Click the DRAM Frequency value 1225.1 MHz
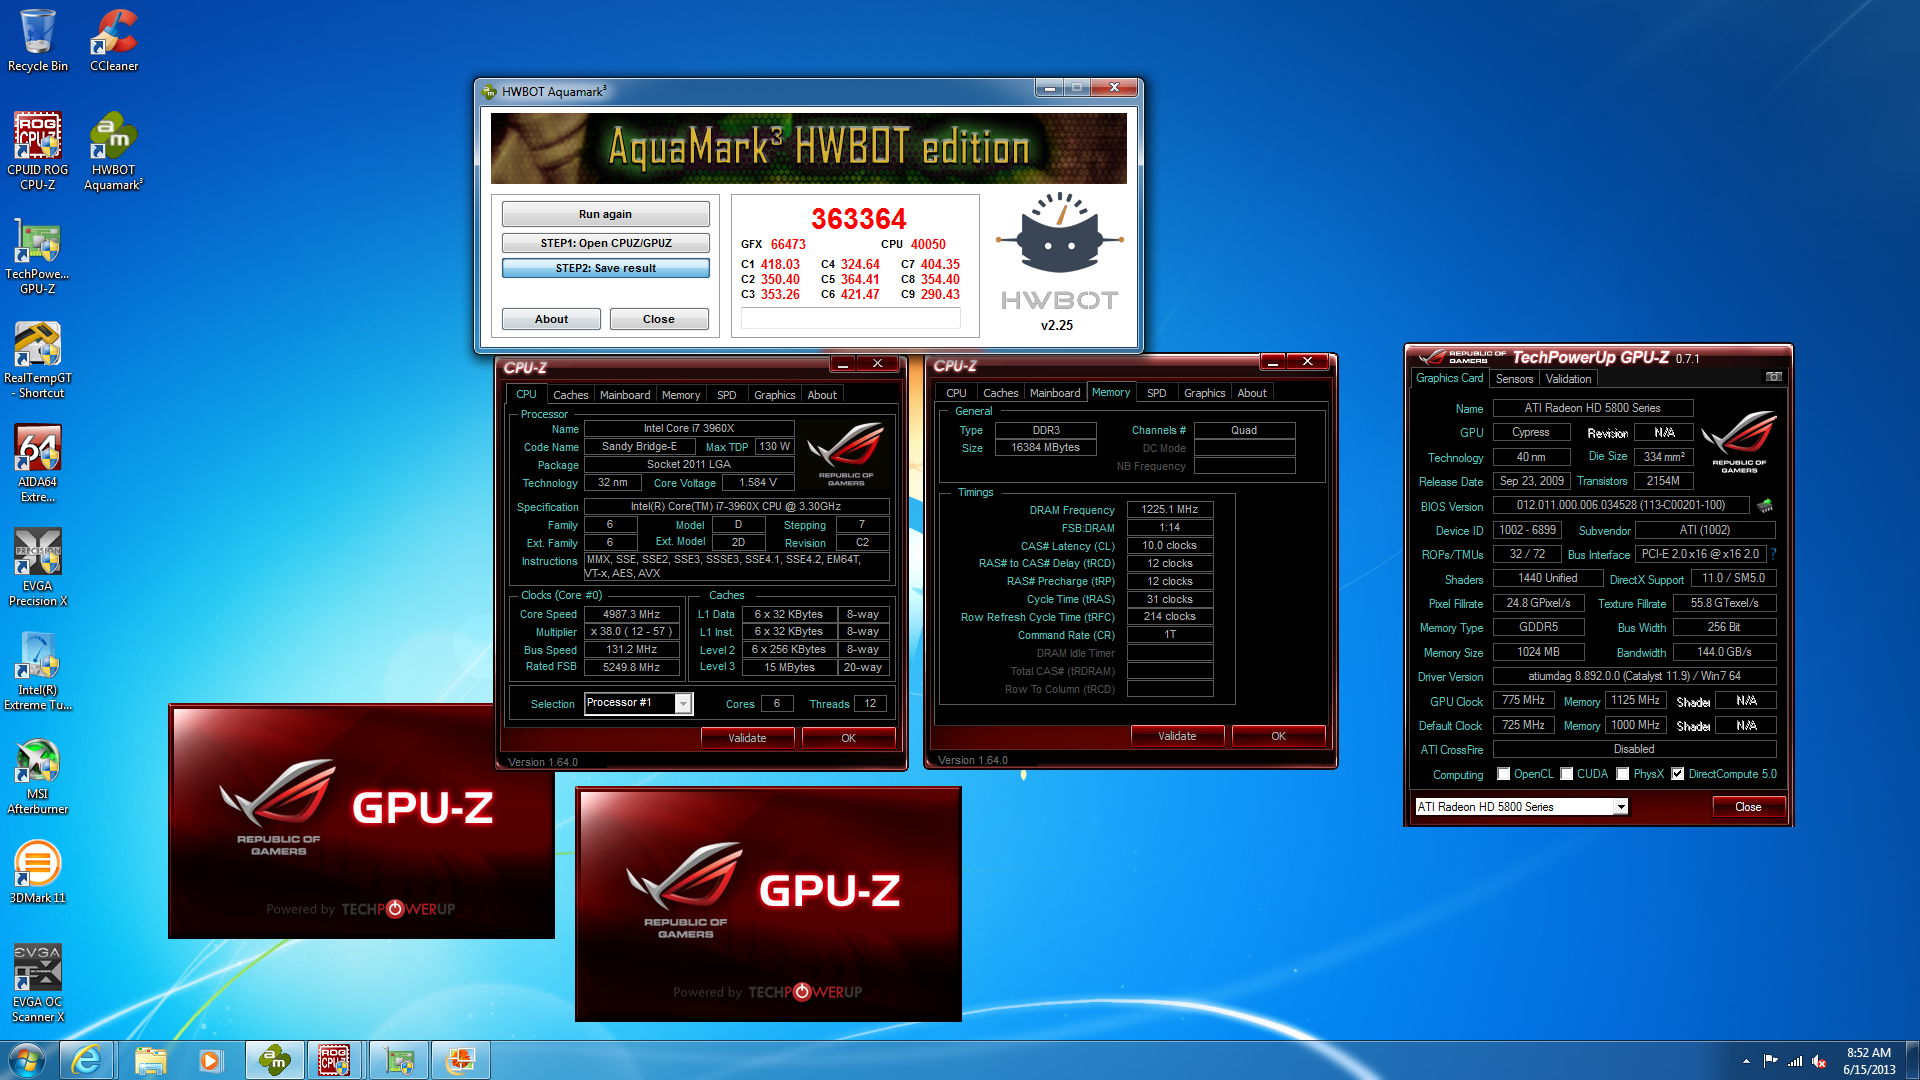The image size is (1920, 1080). (x=1169, y=509)
